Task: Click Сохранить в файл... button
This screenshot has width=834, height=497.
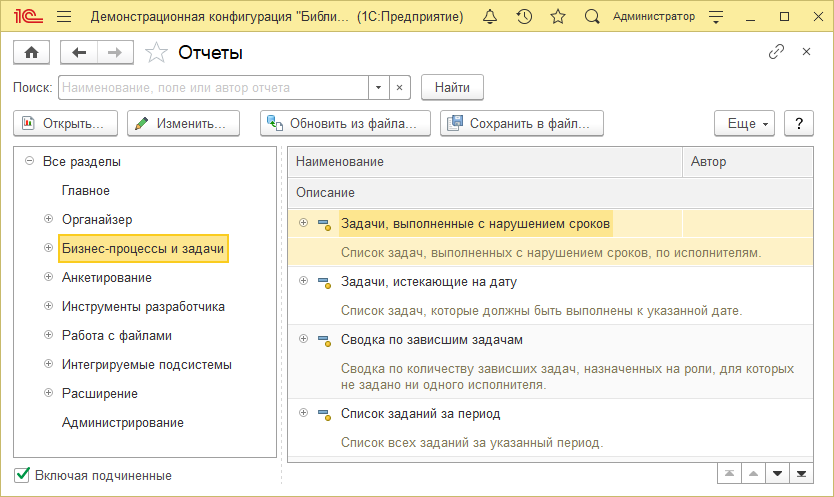Action: point(522,123)
